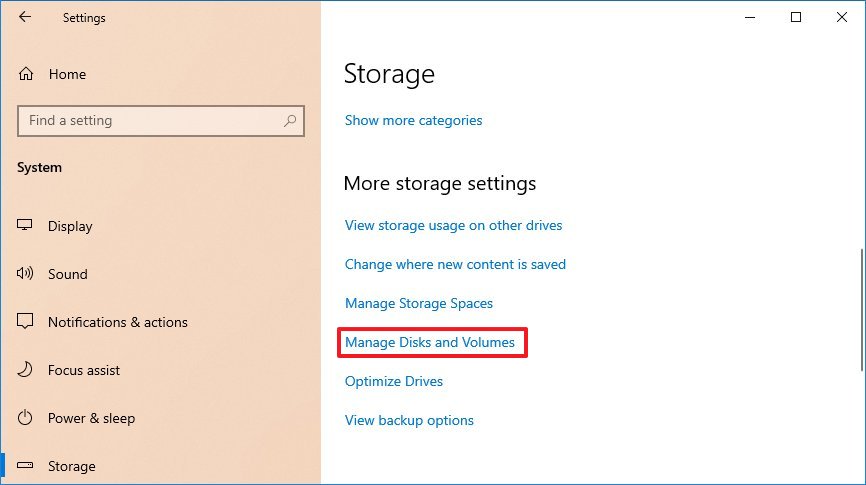This screenshot has width=866, height=485.
Task: Open the Optimize Drives link
Action: tap(394, 381)
